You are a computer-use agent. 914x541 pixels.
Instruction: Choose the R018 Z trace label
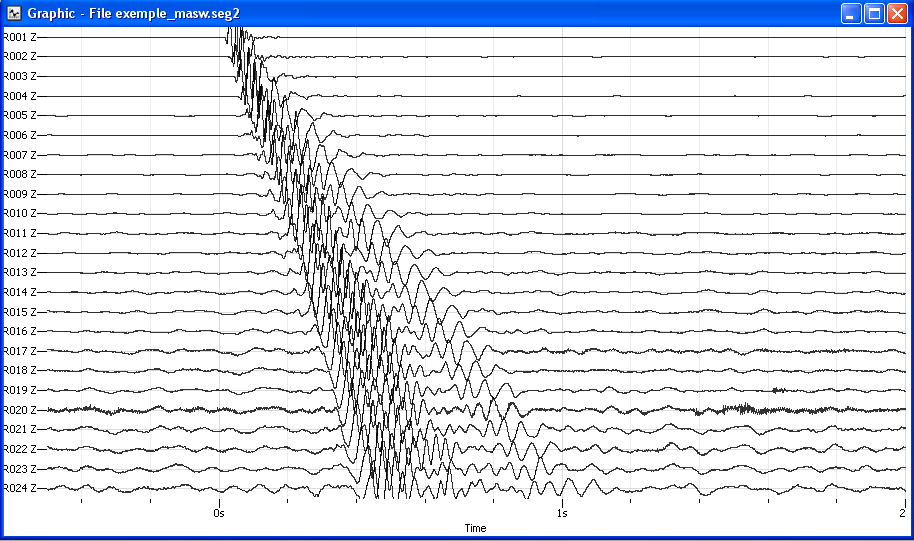pos(20,370)
